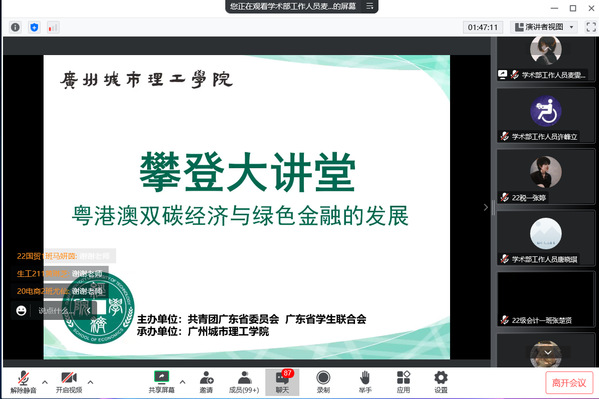Open the blue security shield icon
Viewport: 599px width, 399px height.
34,28
